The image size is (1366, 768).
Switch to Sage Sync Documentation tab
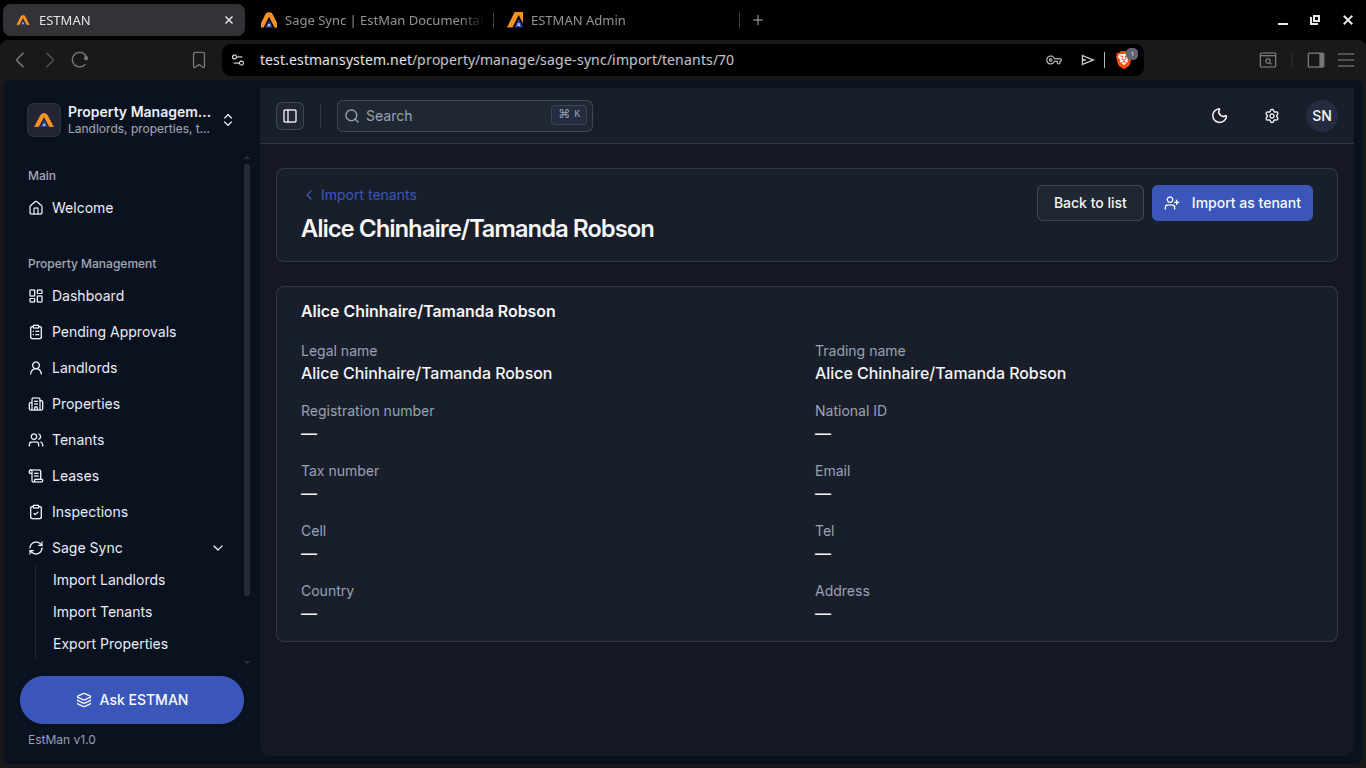click(x=371, y=20)
